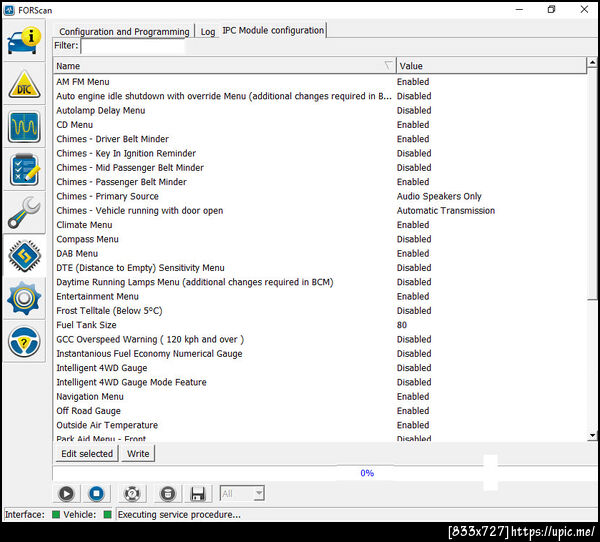600x542 pixels.
Task: Select 'Chimes - Passenger Belt Minder' row
Action: click(x=320, y=182)
